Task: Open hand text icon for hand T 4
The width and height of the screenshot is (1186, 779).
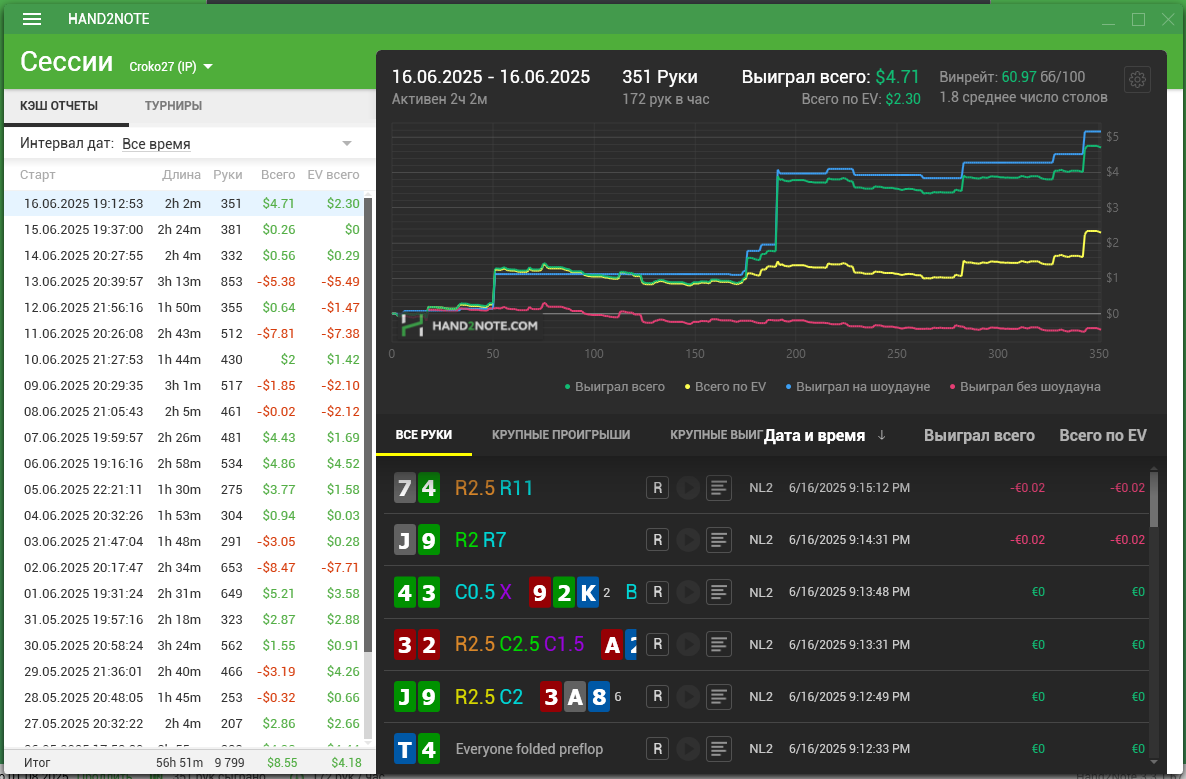Action: coord(719,749)
